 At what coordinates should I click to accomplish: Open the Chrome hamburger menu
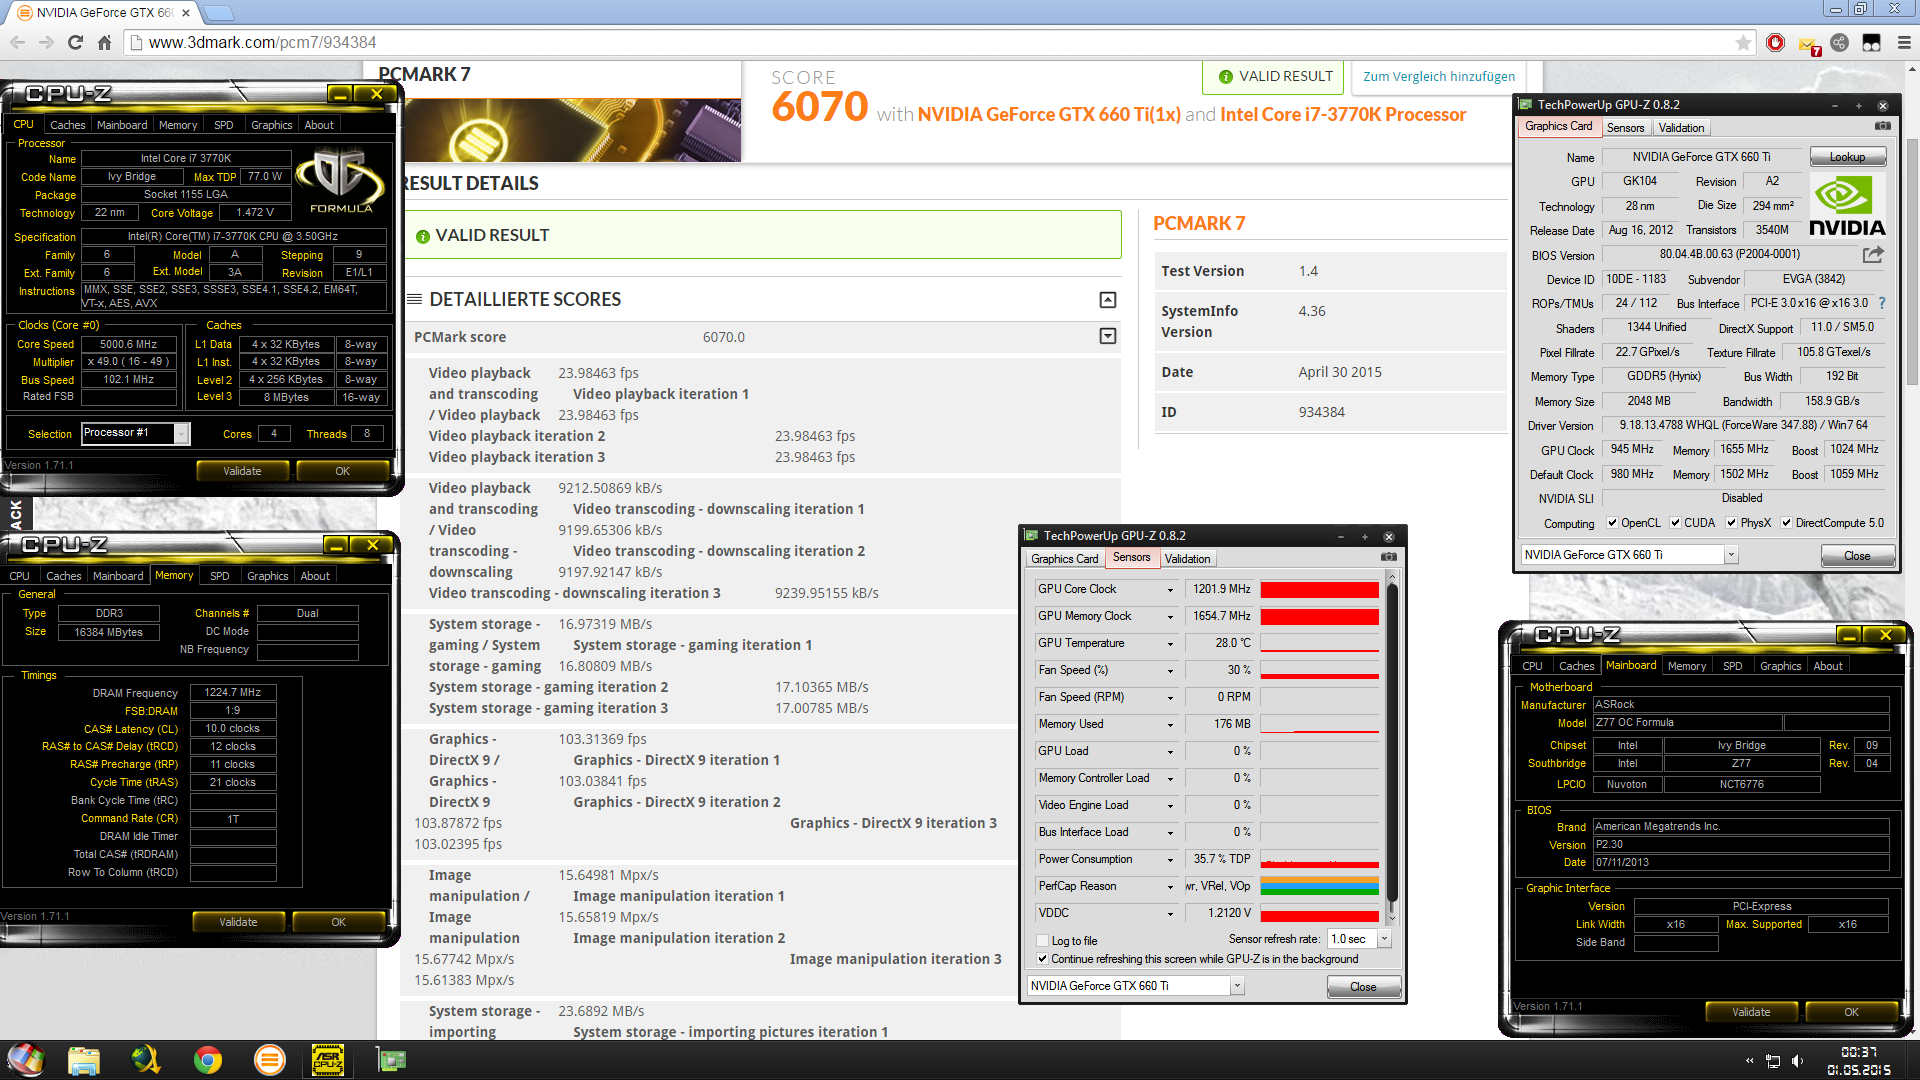(1904, 42)
